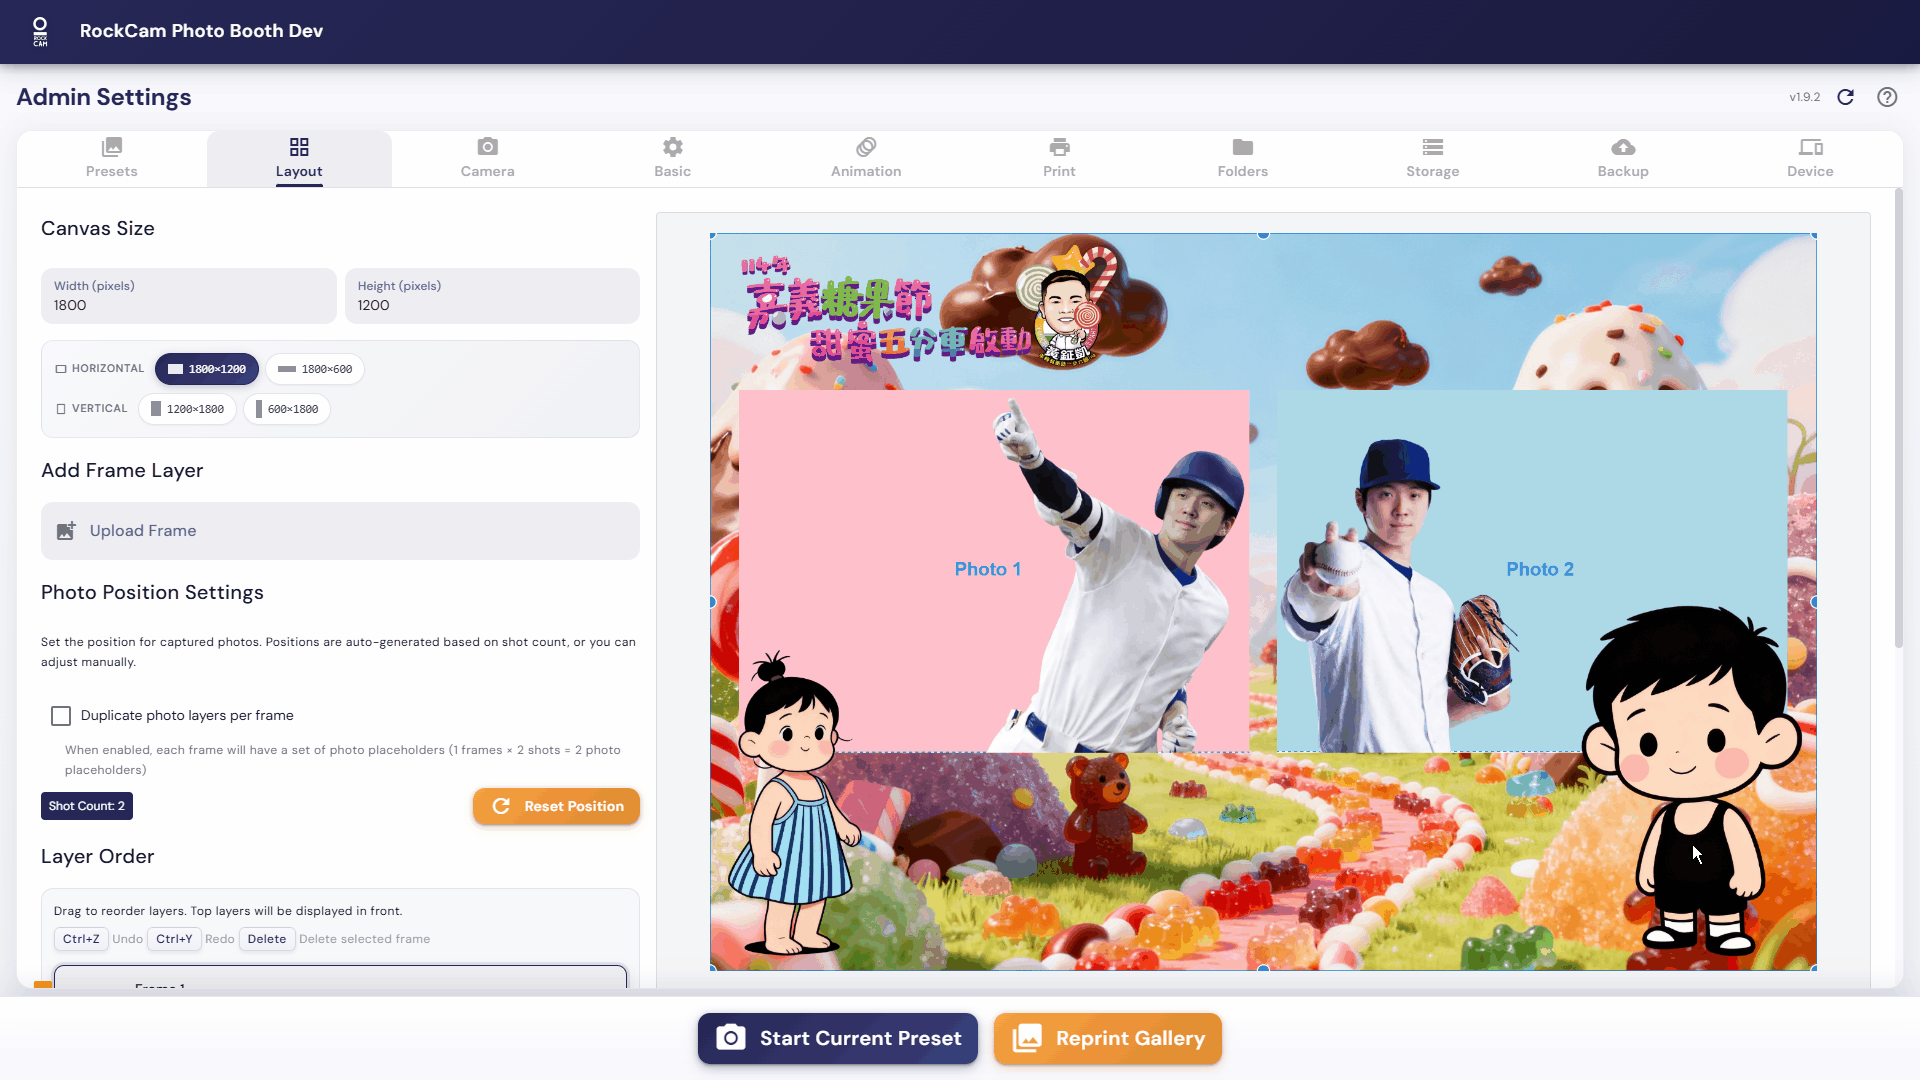
Task: Open the Storage tab
Action: coord(1432,159)
